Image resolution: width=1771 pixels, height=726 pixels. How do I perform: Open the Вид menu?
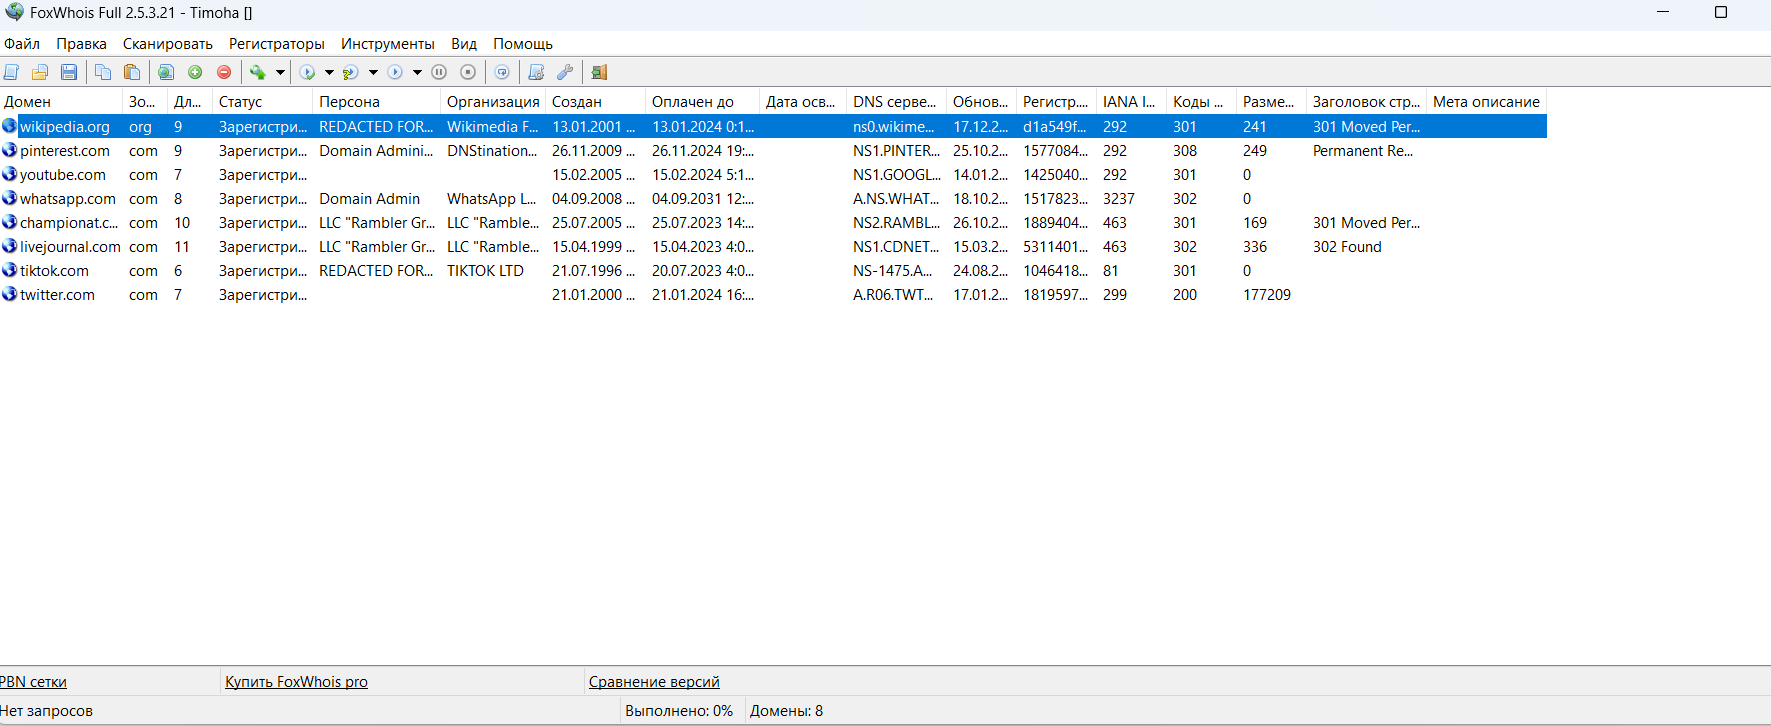pos(464,44)
